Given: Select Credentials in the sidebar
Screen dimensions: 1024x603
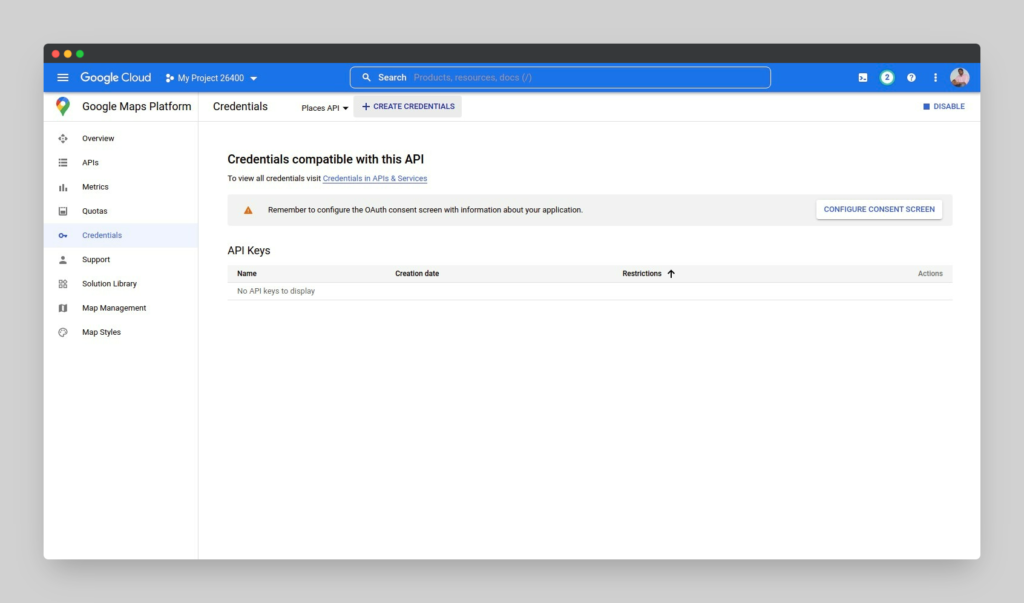Looking at the screenshot, I should click(121, 235).
